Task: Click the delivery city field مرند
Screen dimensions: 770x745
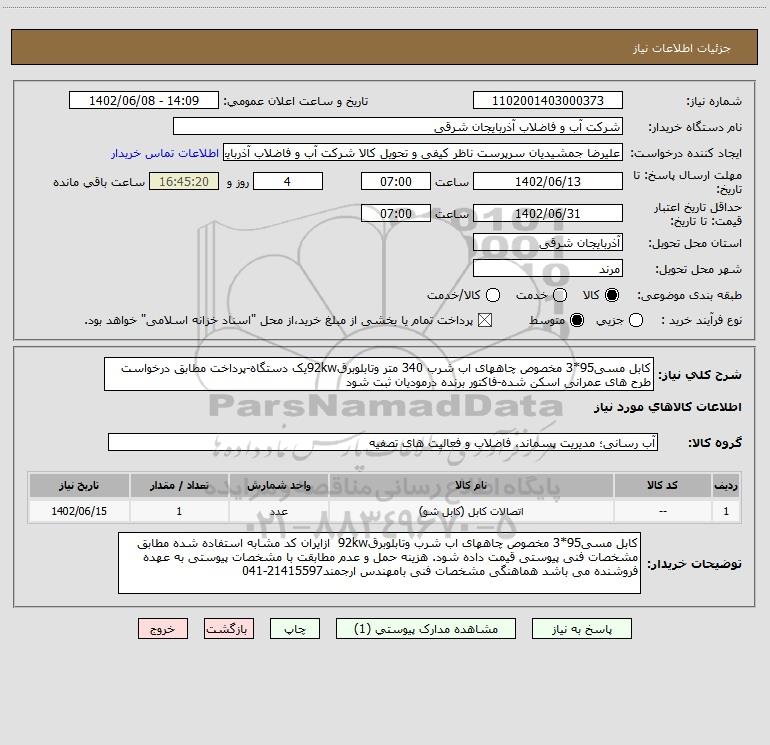Action: point(548,269)
